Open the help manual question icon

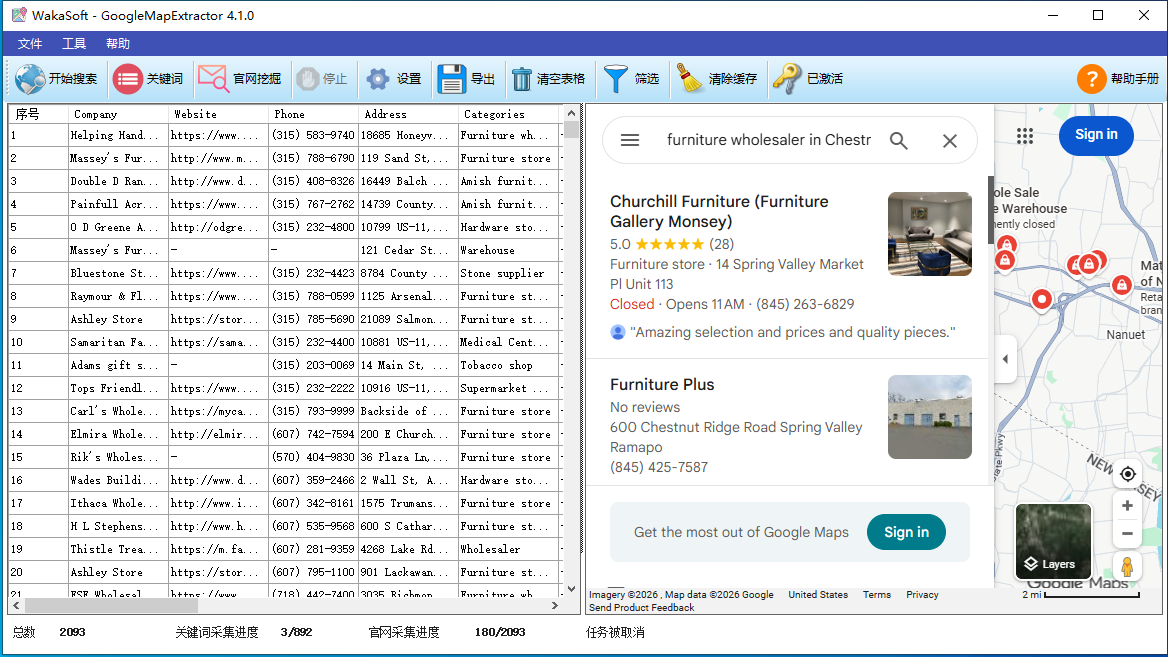click(1091, 79)
